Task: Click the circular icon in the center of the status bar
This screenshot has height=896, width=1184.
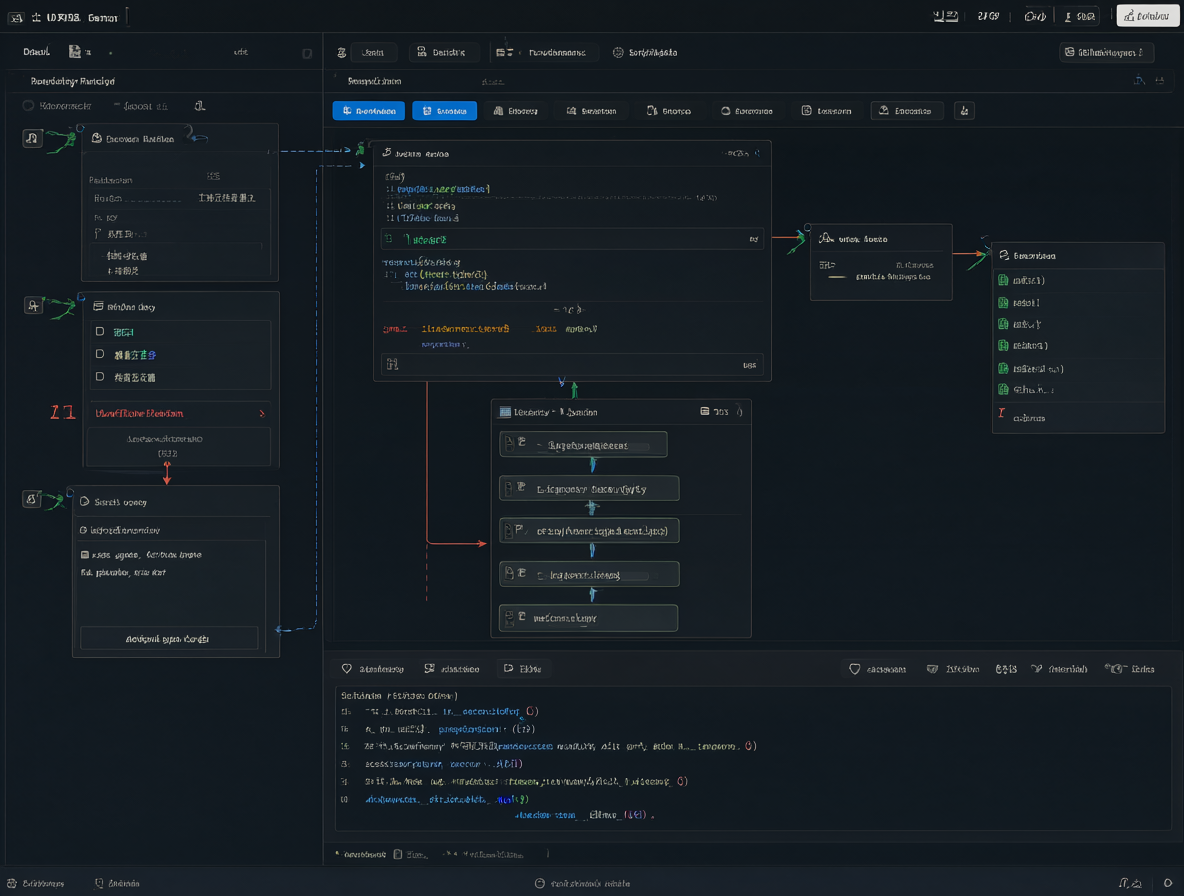Action: point(539,883)
